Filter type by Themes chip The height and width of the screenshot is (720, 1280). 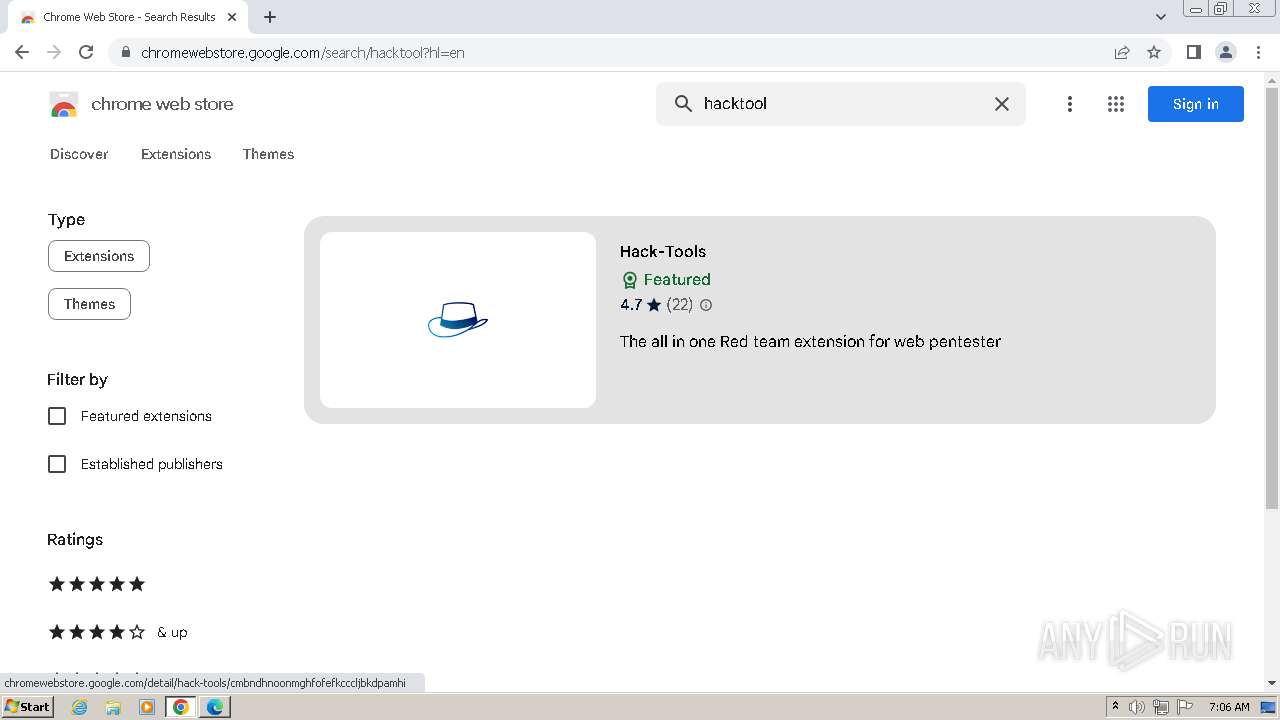pos(89,304)
